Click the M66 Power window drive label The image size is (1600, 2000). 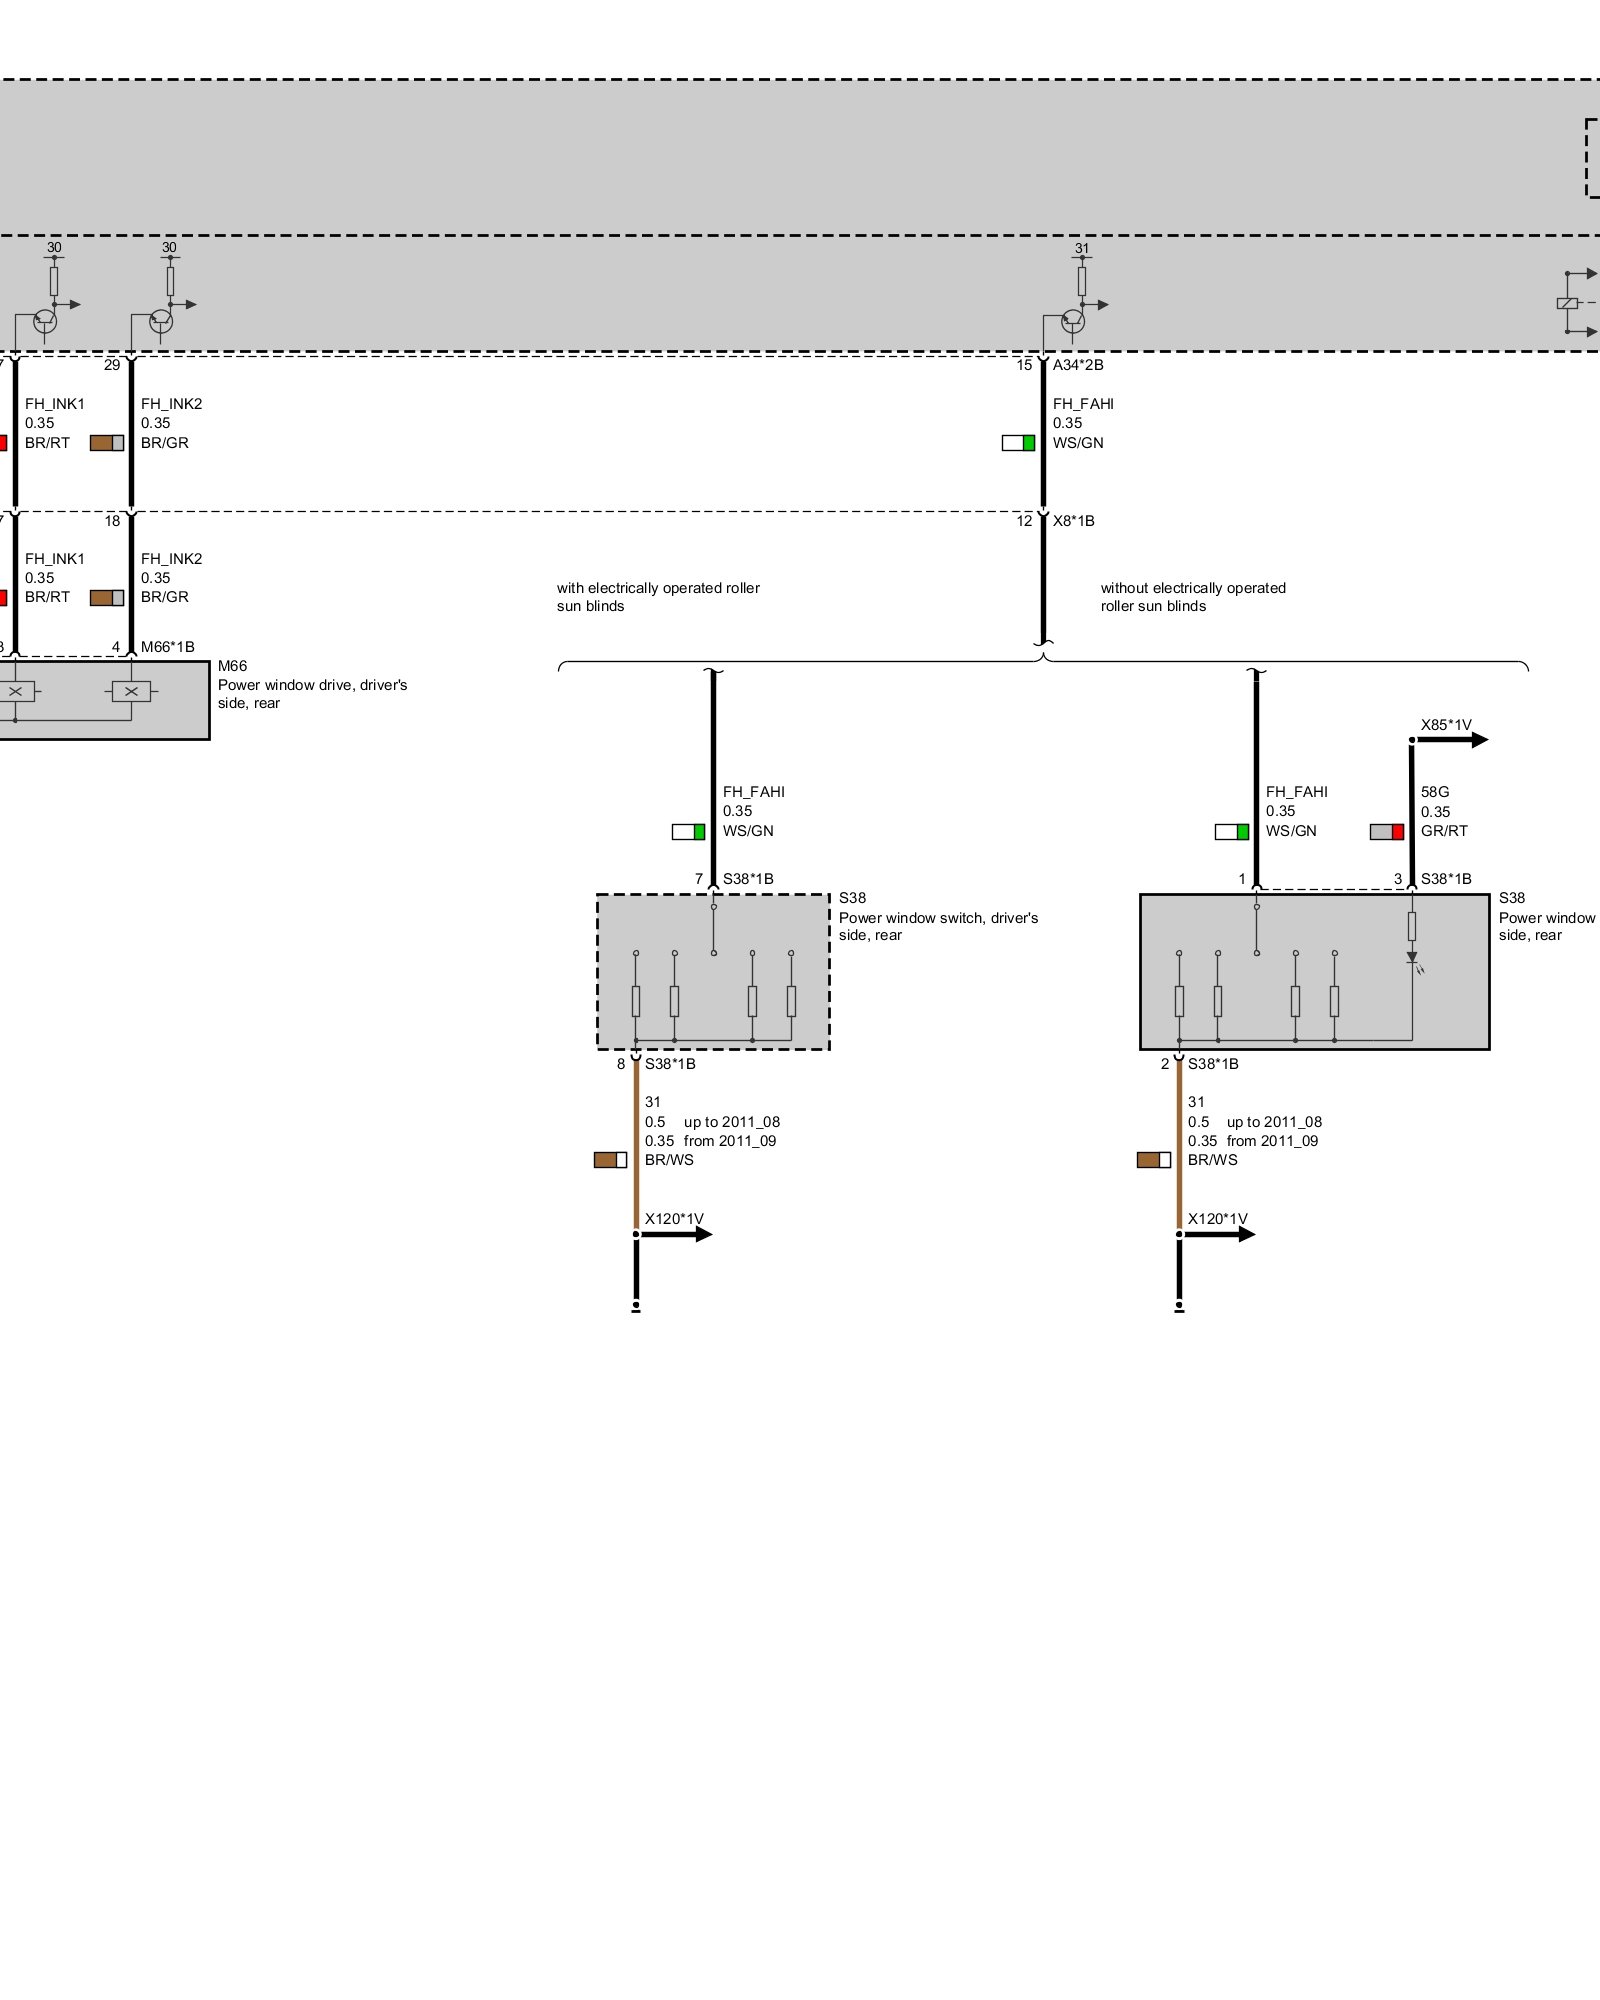coord(312,685)
